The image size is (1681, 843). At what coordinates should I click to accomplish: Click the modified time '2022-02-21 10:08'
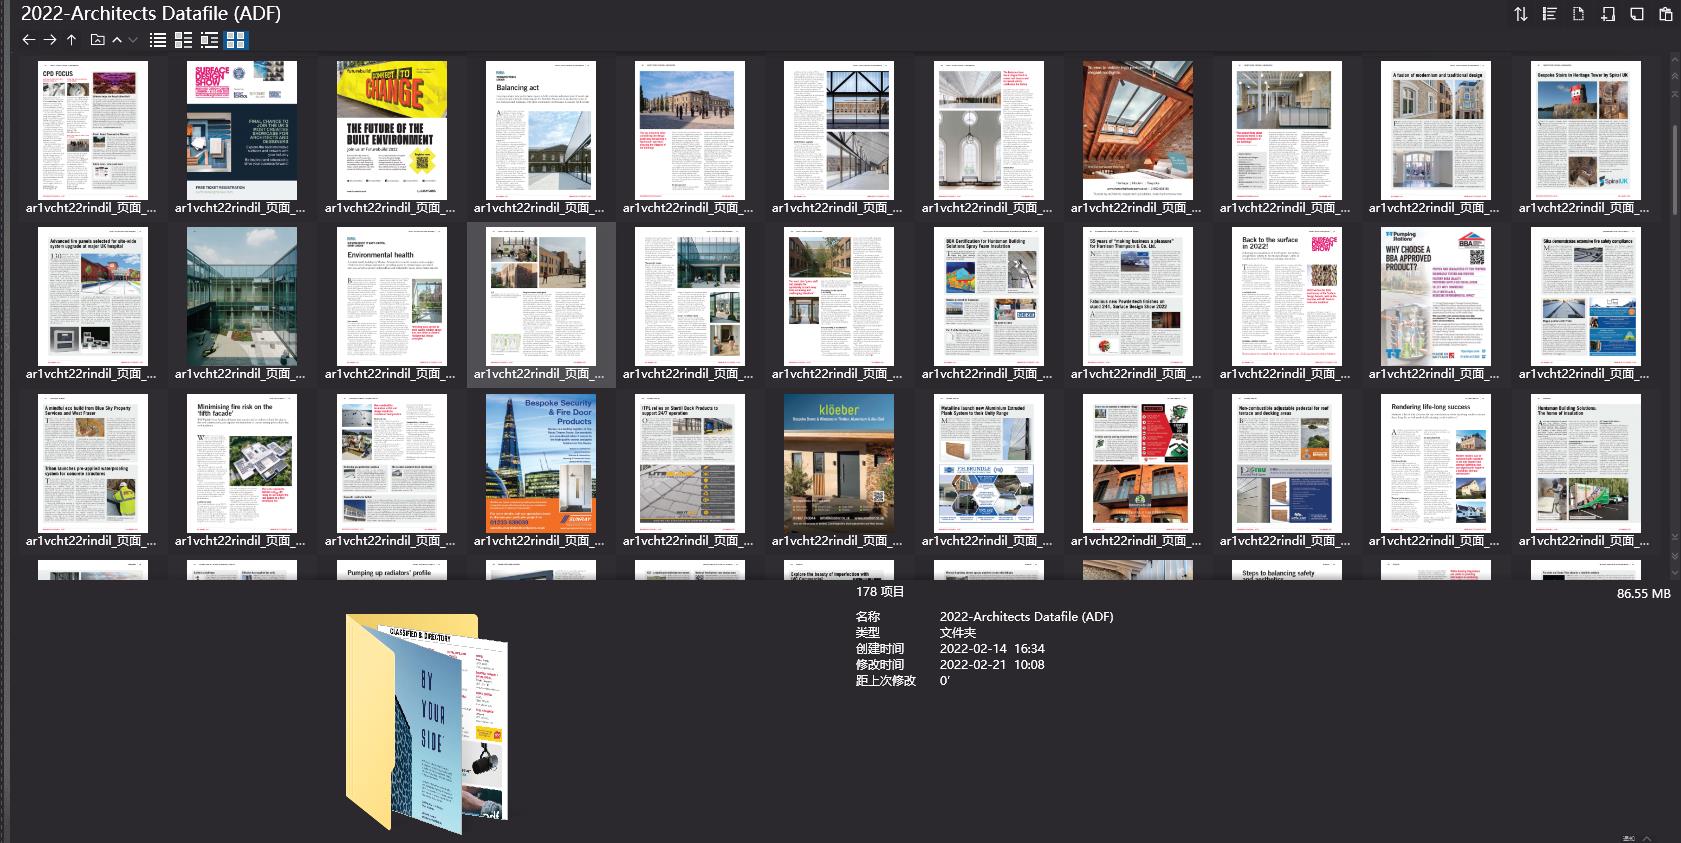[992, 665]
